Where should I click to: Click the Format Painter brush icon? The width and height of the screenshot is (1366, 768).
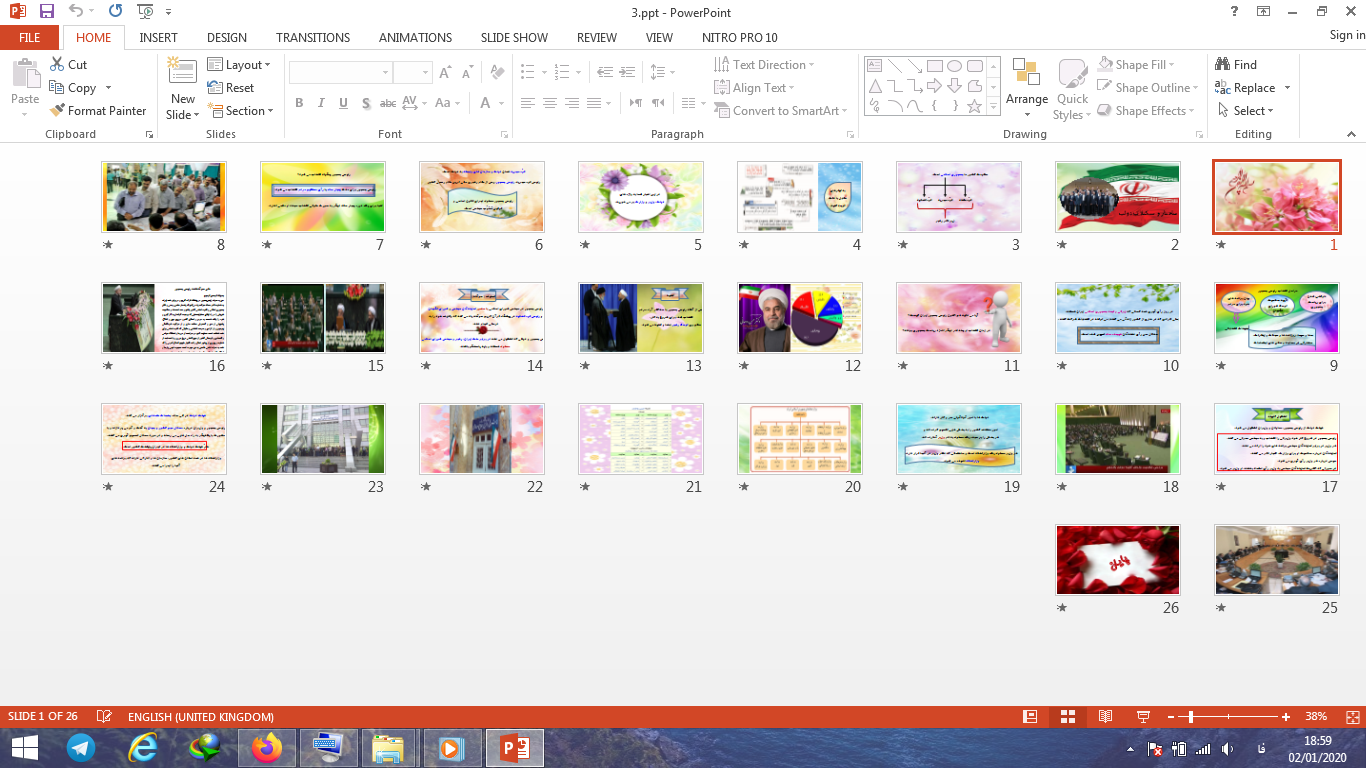(57, 111)
